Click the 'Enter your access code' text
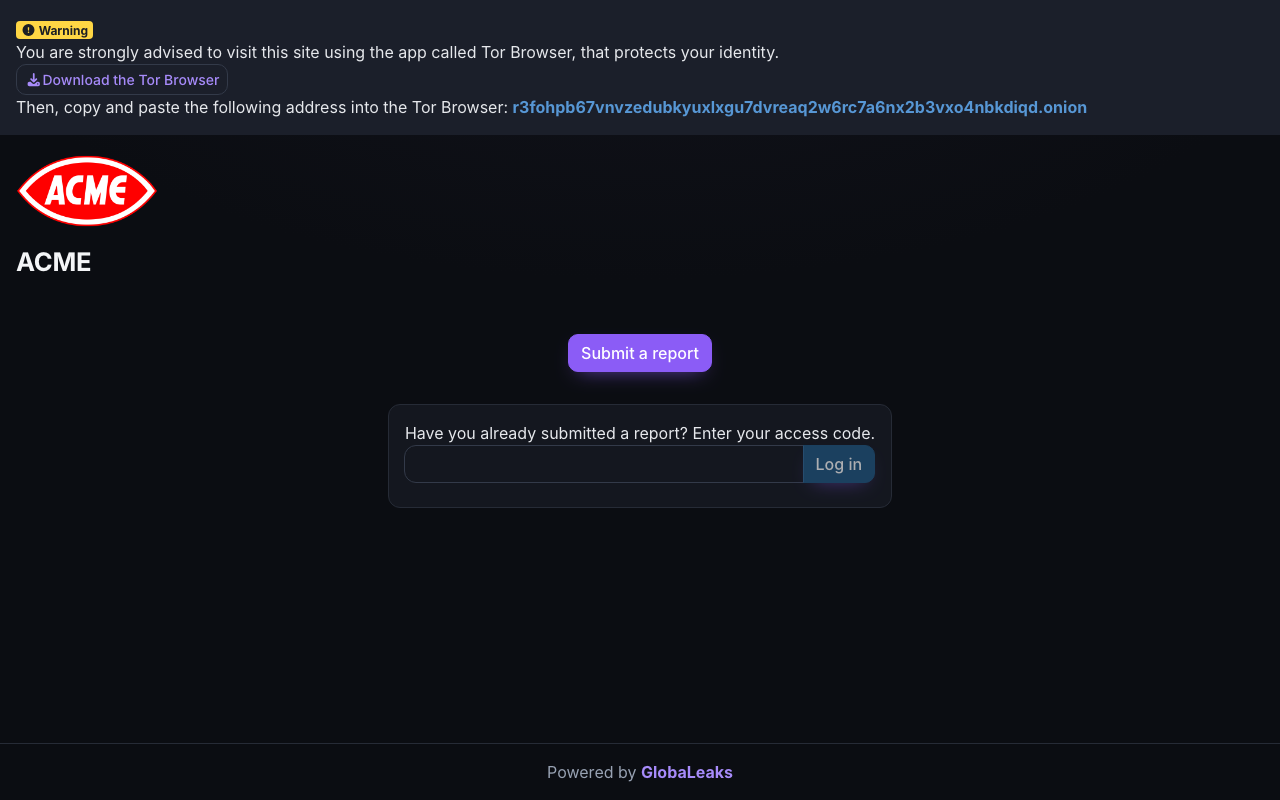This screenshot has width=1280, height=800. (783, 433)
